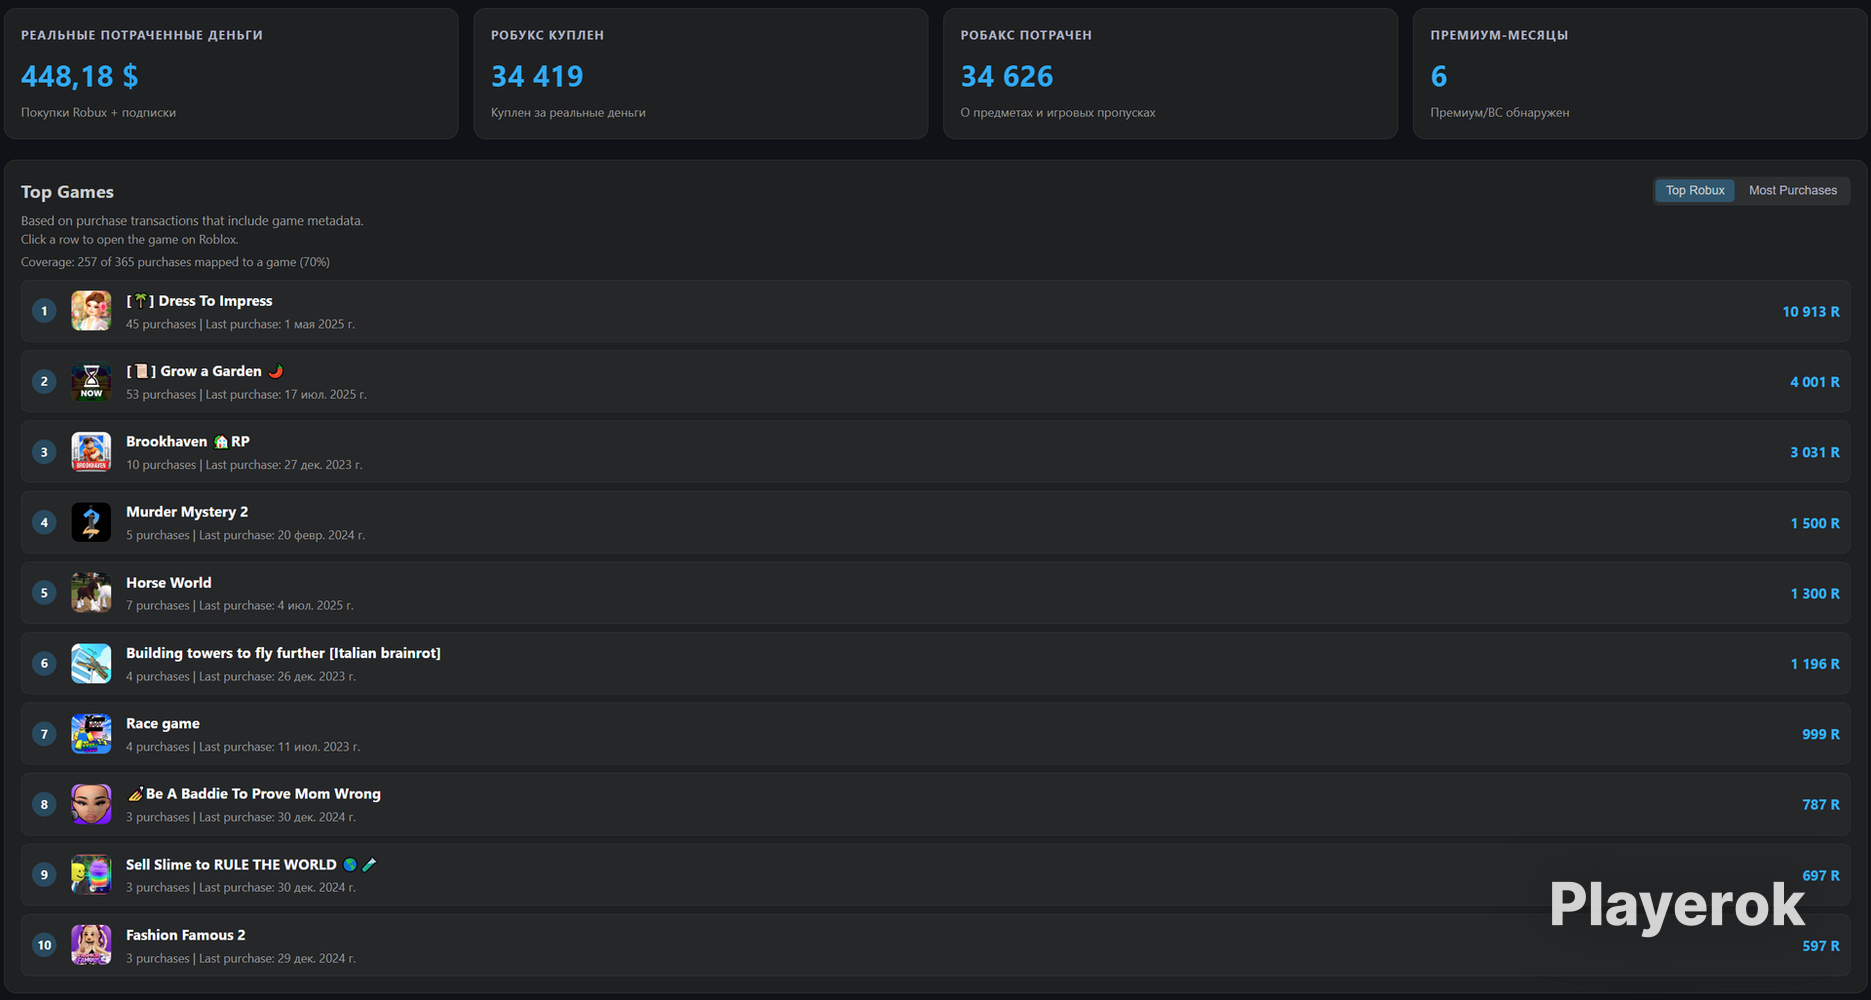Viewport: 1871px width, 1000px height.
Task: Click the rank 6 number badge
Action: (44, 663)
